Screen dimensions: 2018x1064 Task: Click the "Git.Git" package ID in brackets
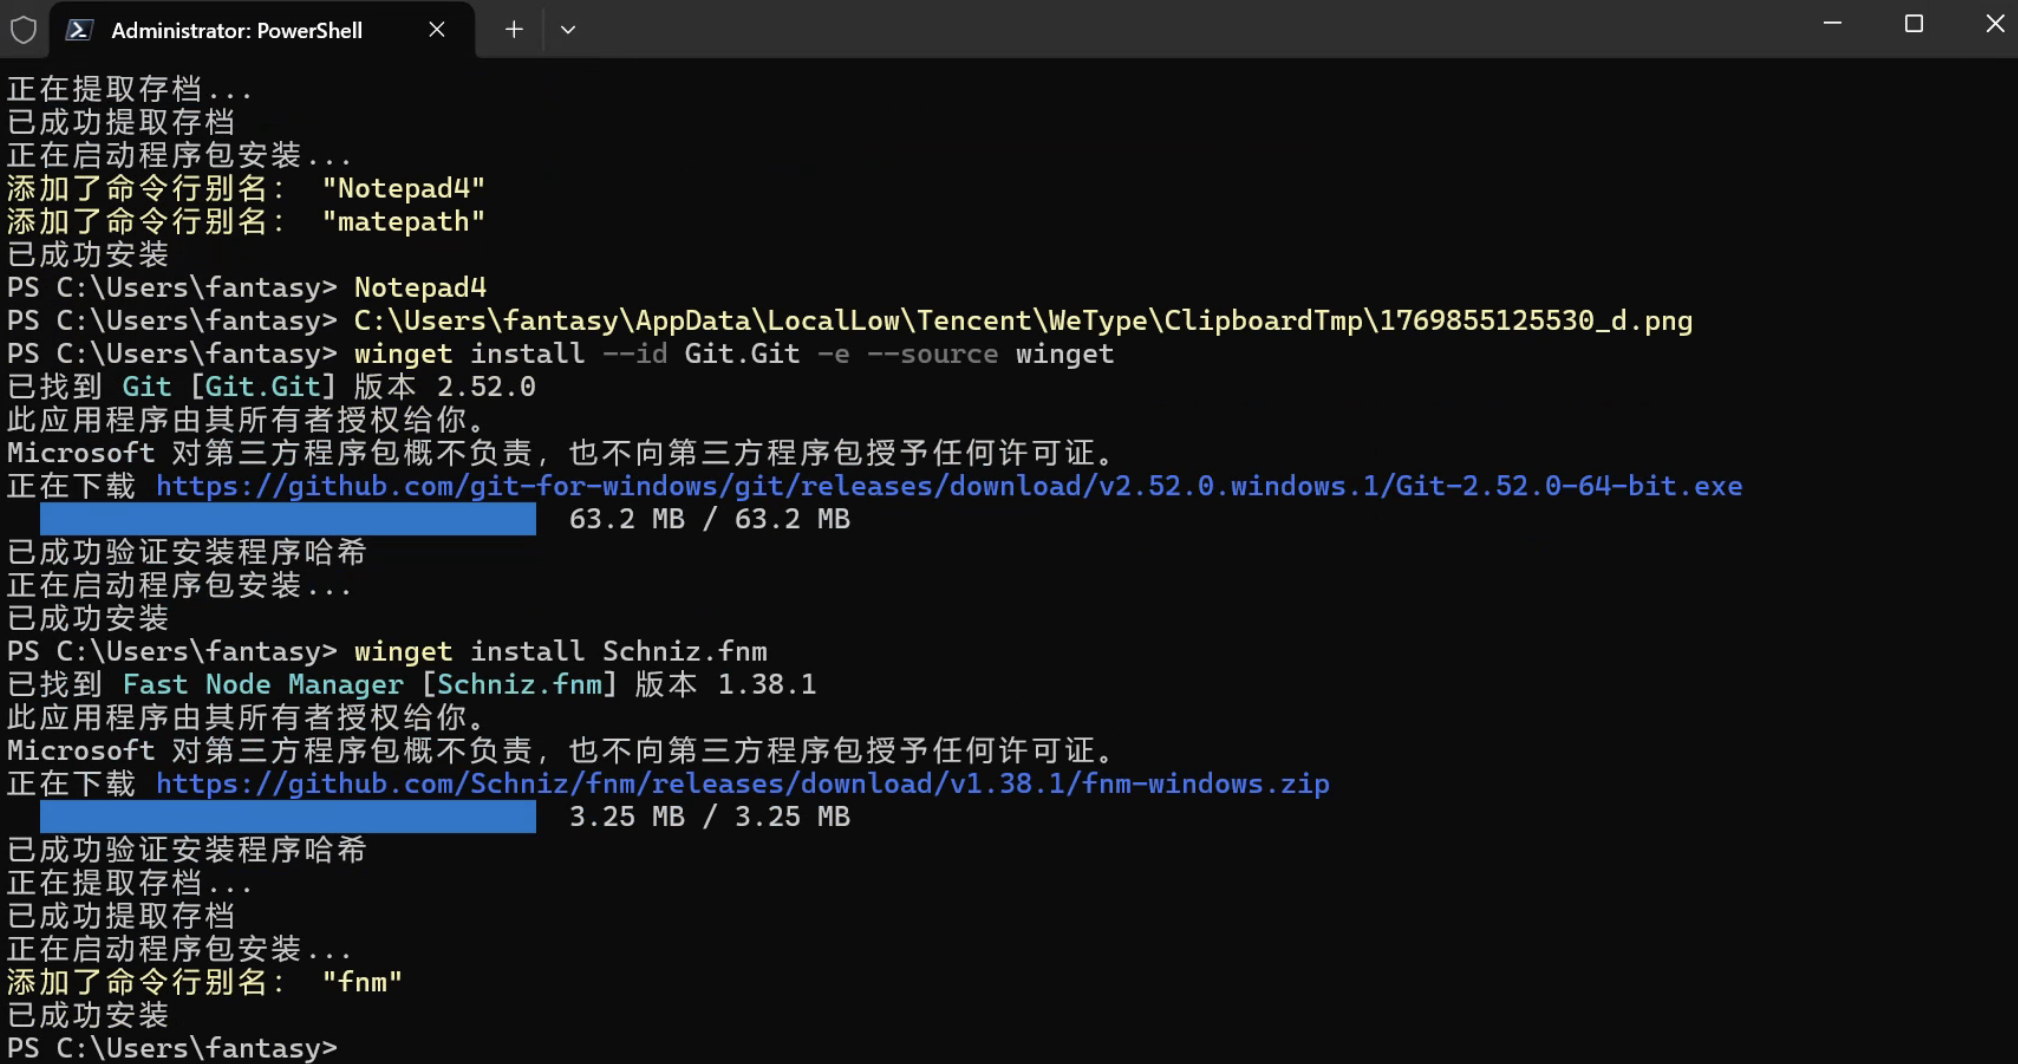tap(262, 387)
